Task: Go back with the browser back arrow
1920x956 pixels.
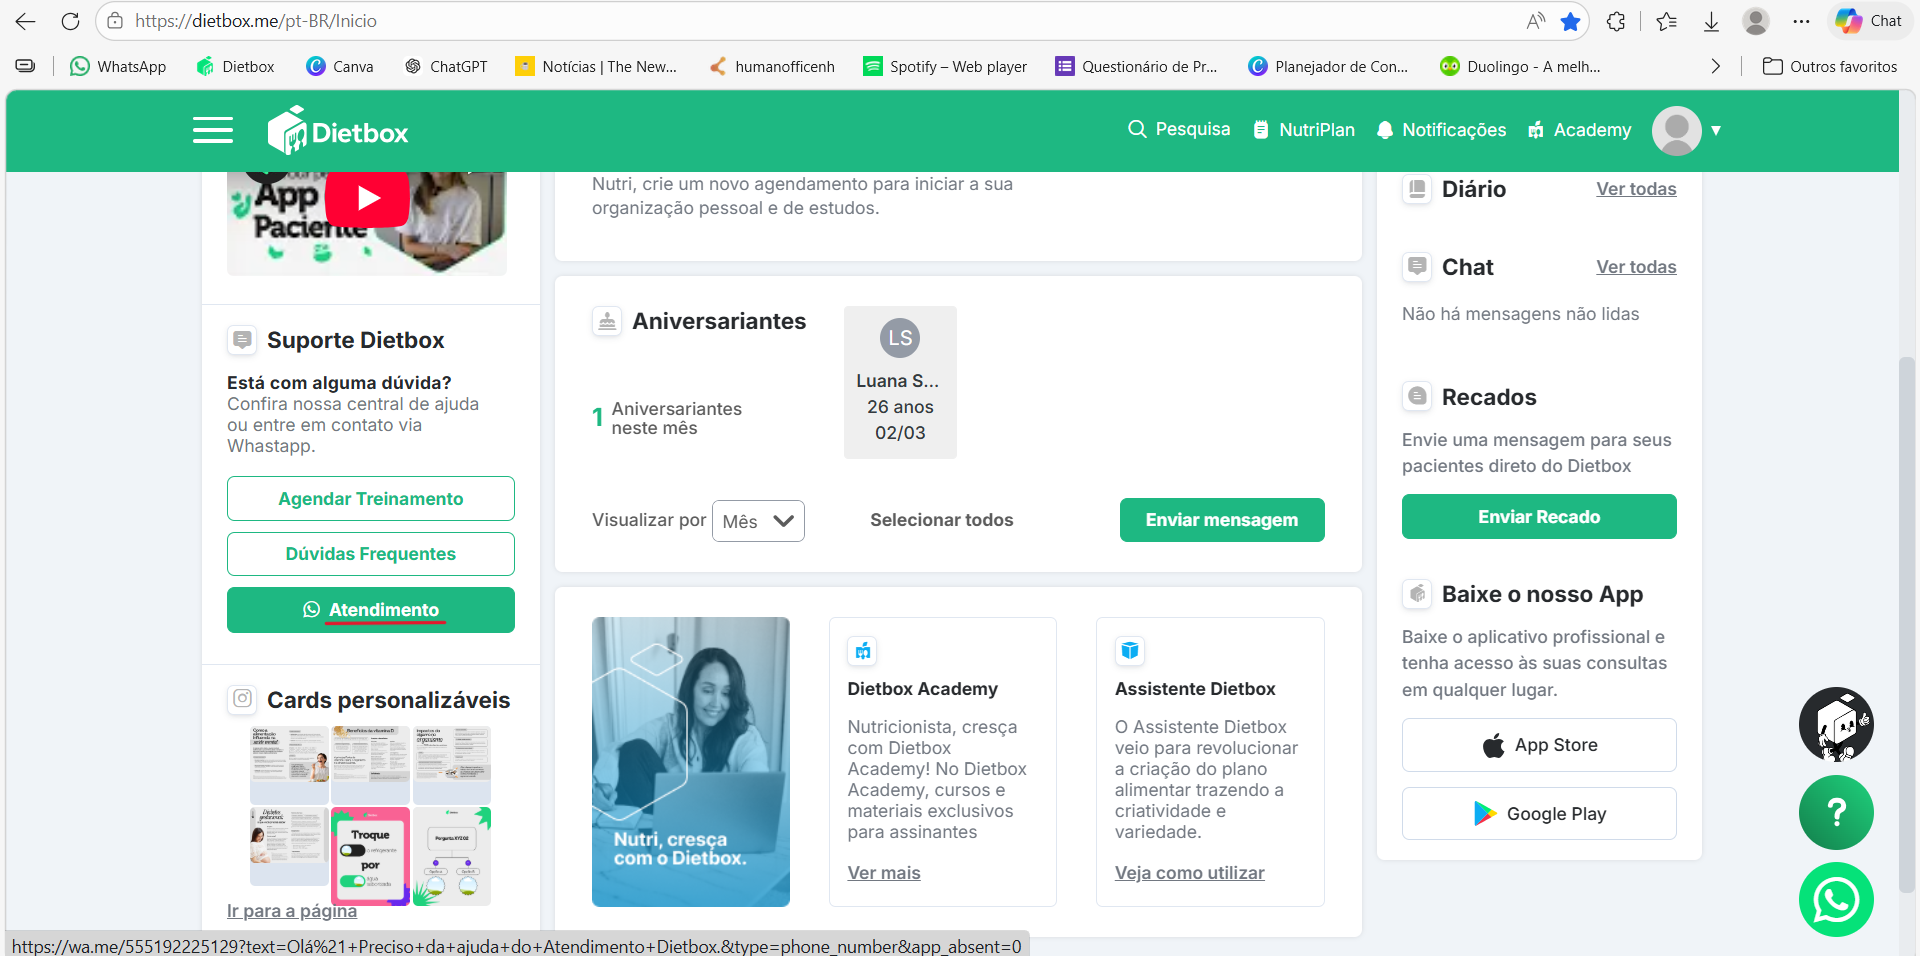Action: pos(25,21)
